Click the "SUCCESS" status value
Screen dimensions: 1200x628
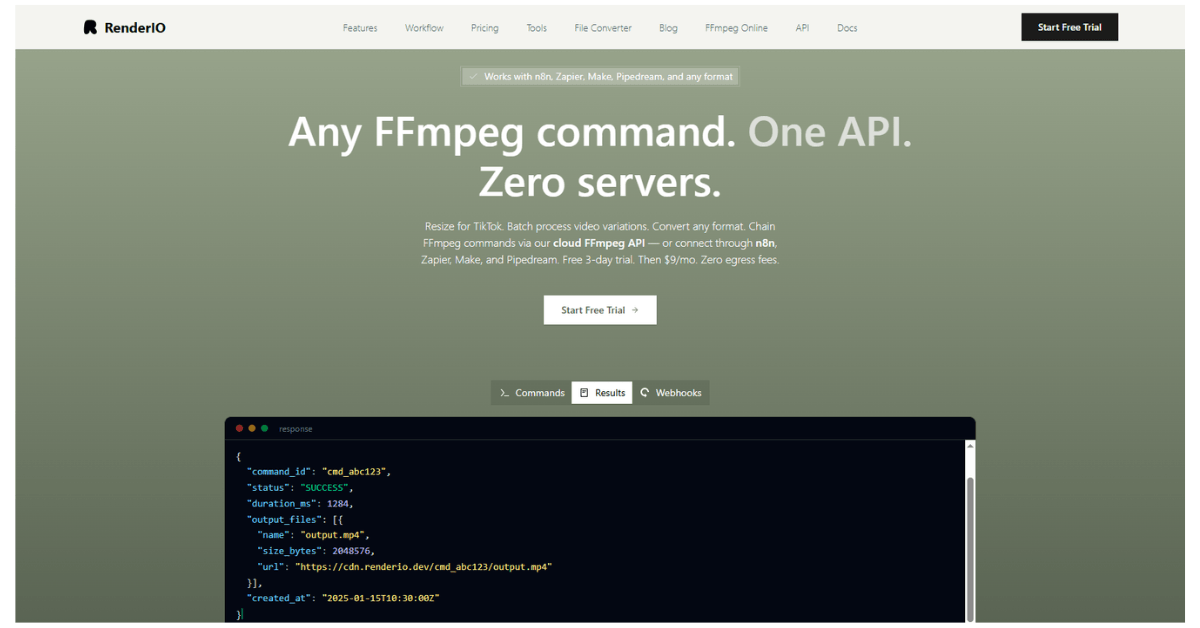tap(327, 487)
